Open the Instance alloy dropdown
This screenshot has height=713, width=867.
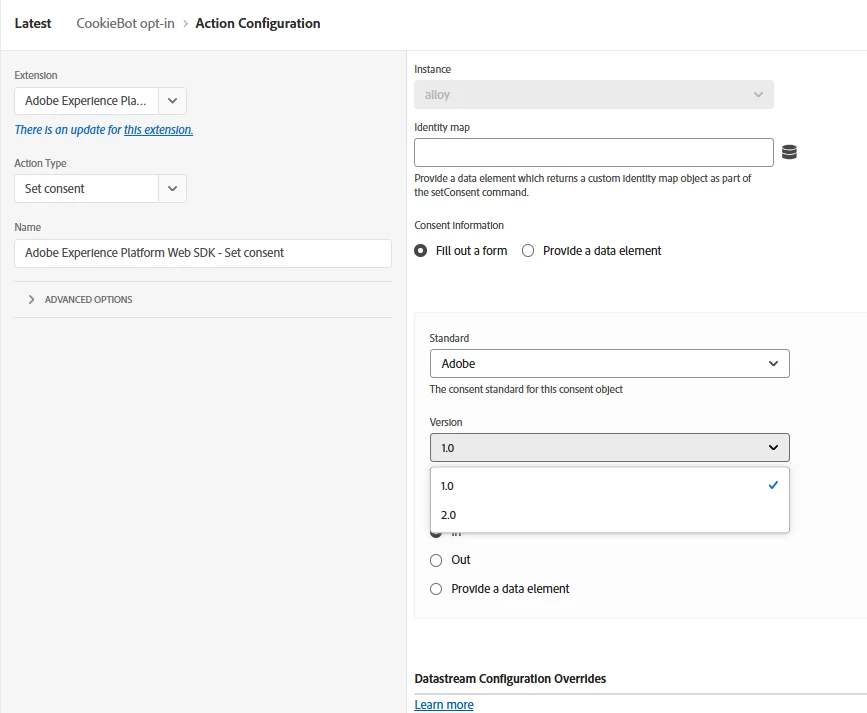[x=594, y=95]
